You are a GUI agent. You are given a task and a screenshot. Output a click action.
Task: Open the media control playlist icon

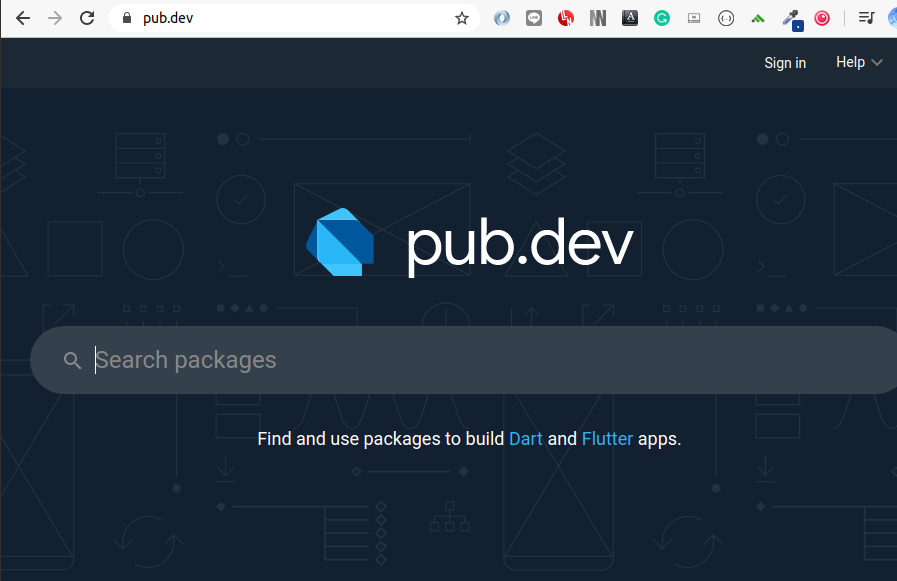(x=867, y=18)
